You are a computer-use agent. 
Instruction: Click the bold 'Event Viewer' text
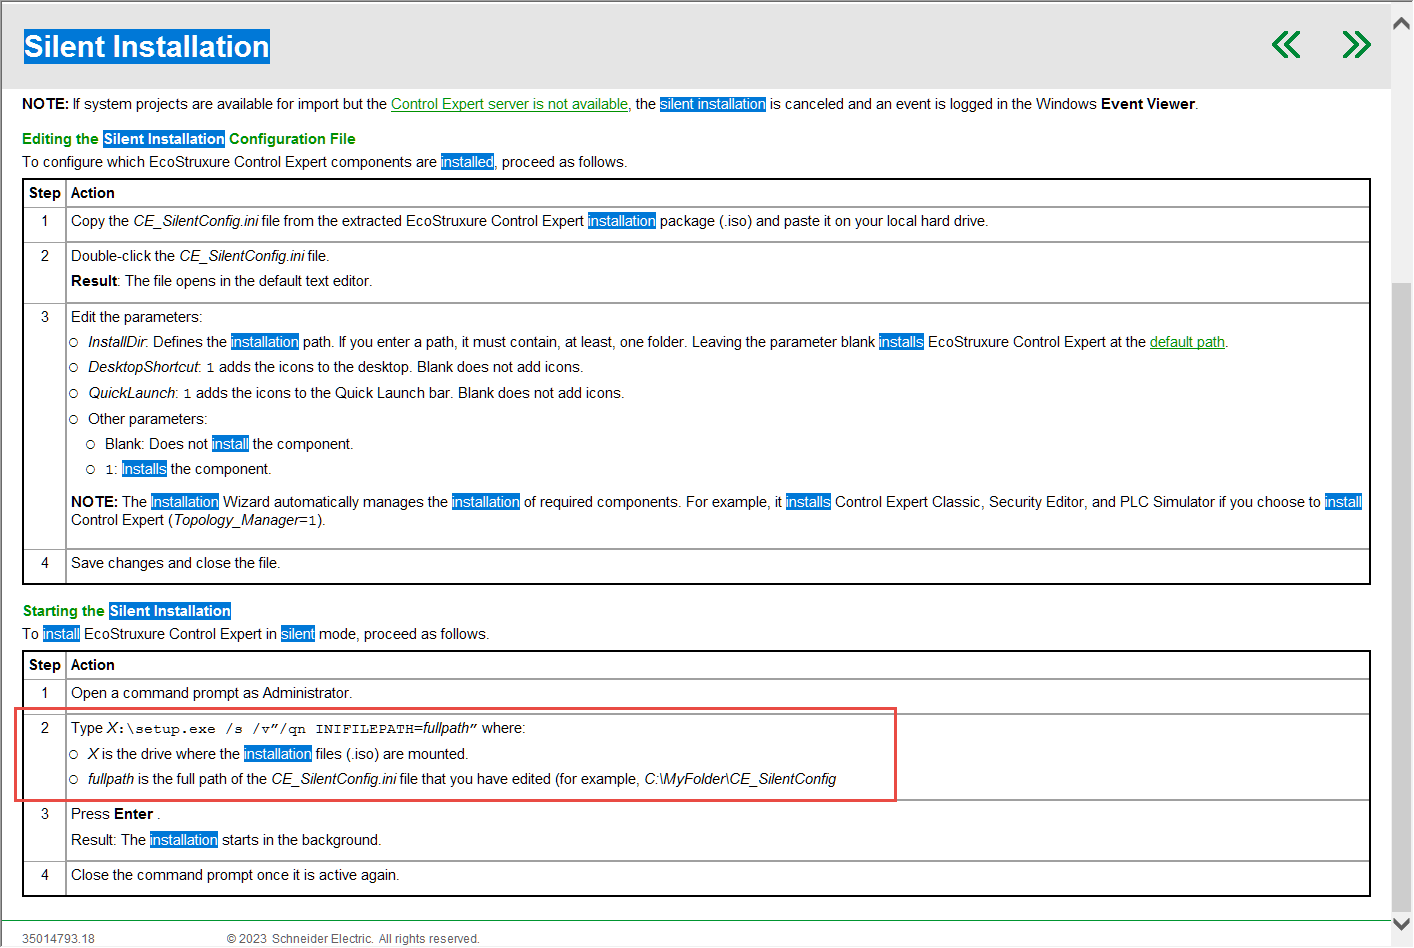1147,104
